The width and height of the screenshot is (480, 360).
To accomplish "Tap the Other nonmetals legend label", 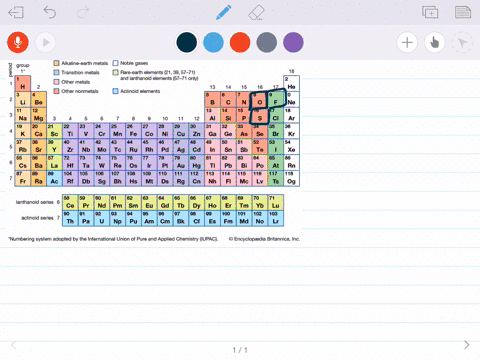I will pyautogui.click(x=80, y=91).
